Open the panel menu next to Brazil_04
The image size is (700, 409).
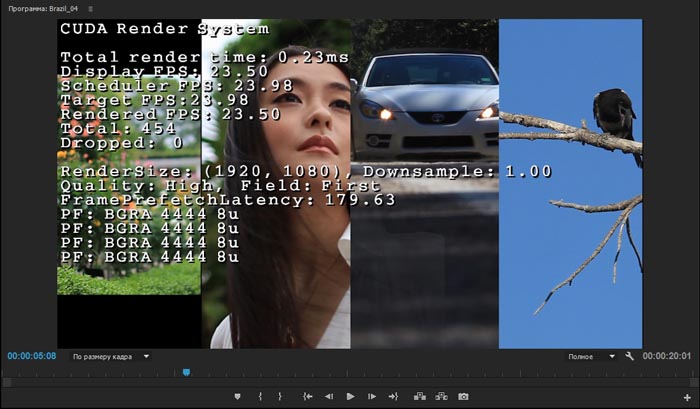click(x=91, y=8)
